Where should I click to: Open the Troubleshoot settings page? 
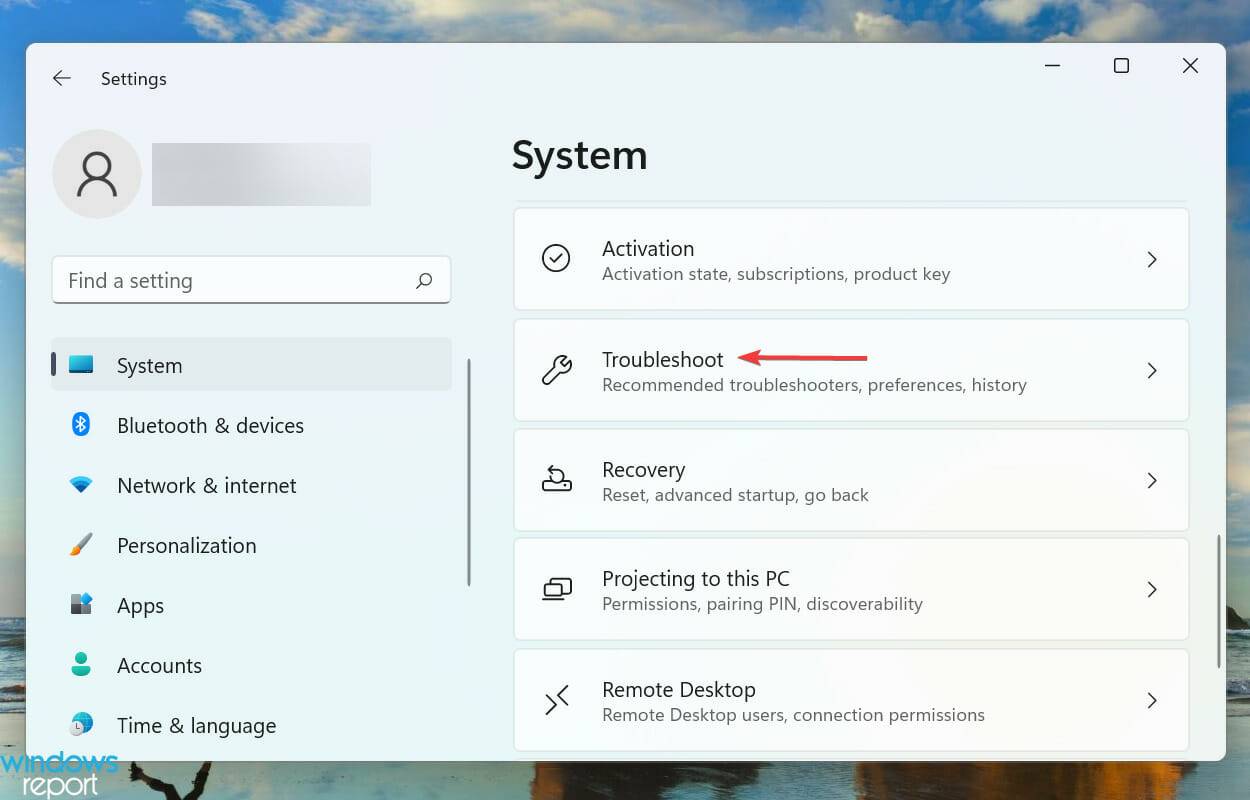(x=850, y=369)
